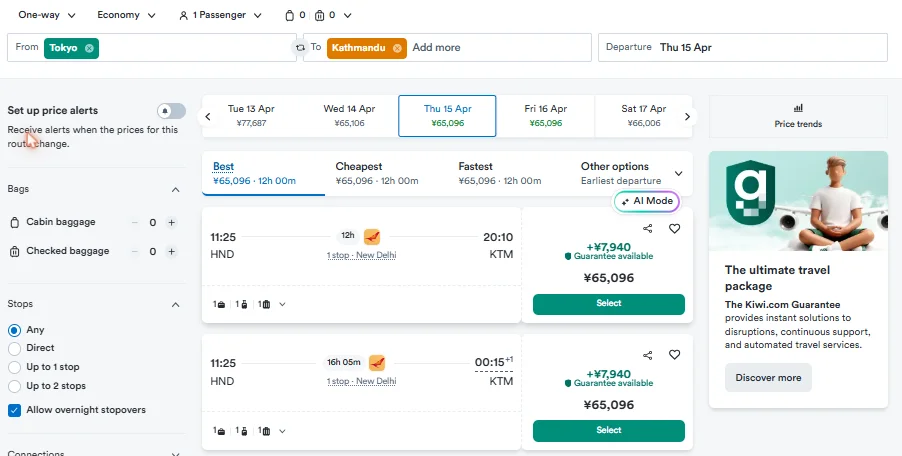The width and height of the screenshot is (902, 456).
Task: Swap origin and destination with arrows icon
Action: 300,48
